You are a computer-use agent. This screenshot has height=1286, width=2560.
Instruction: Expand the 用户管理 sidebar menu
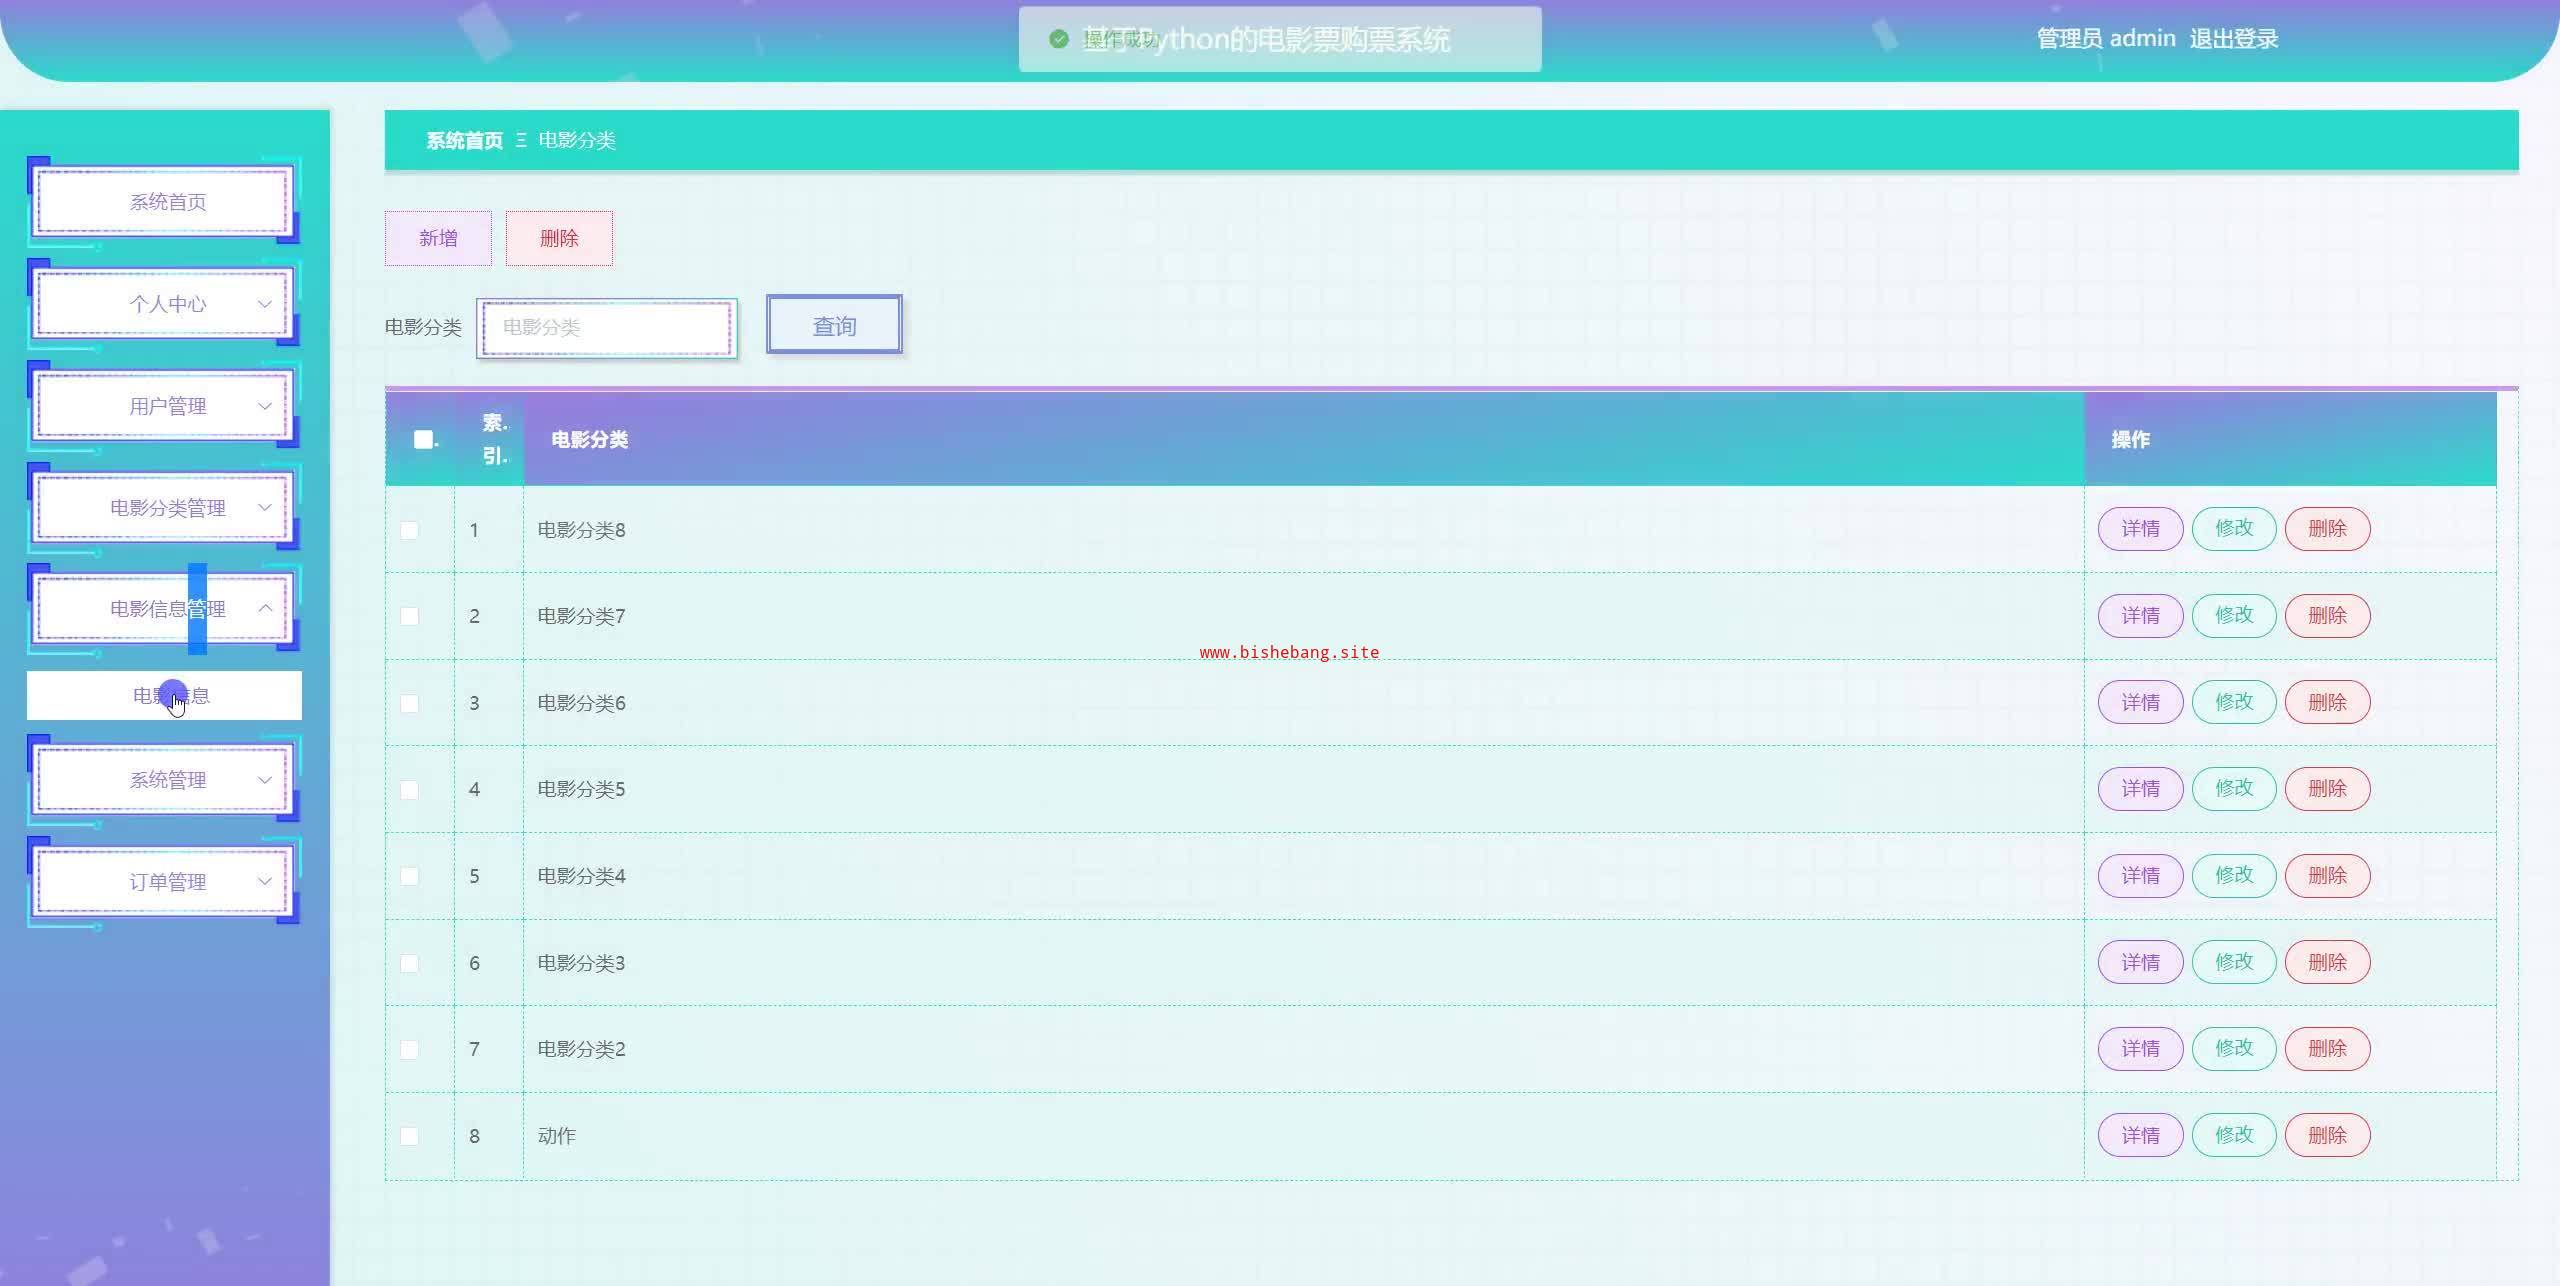coord(166,406)
